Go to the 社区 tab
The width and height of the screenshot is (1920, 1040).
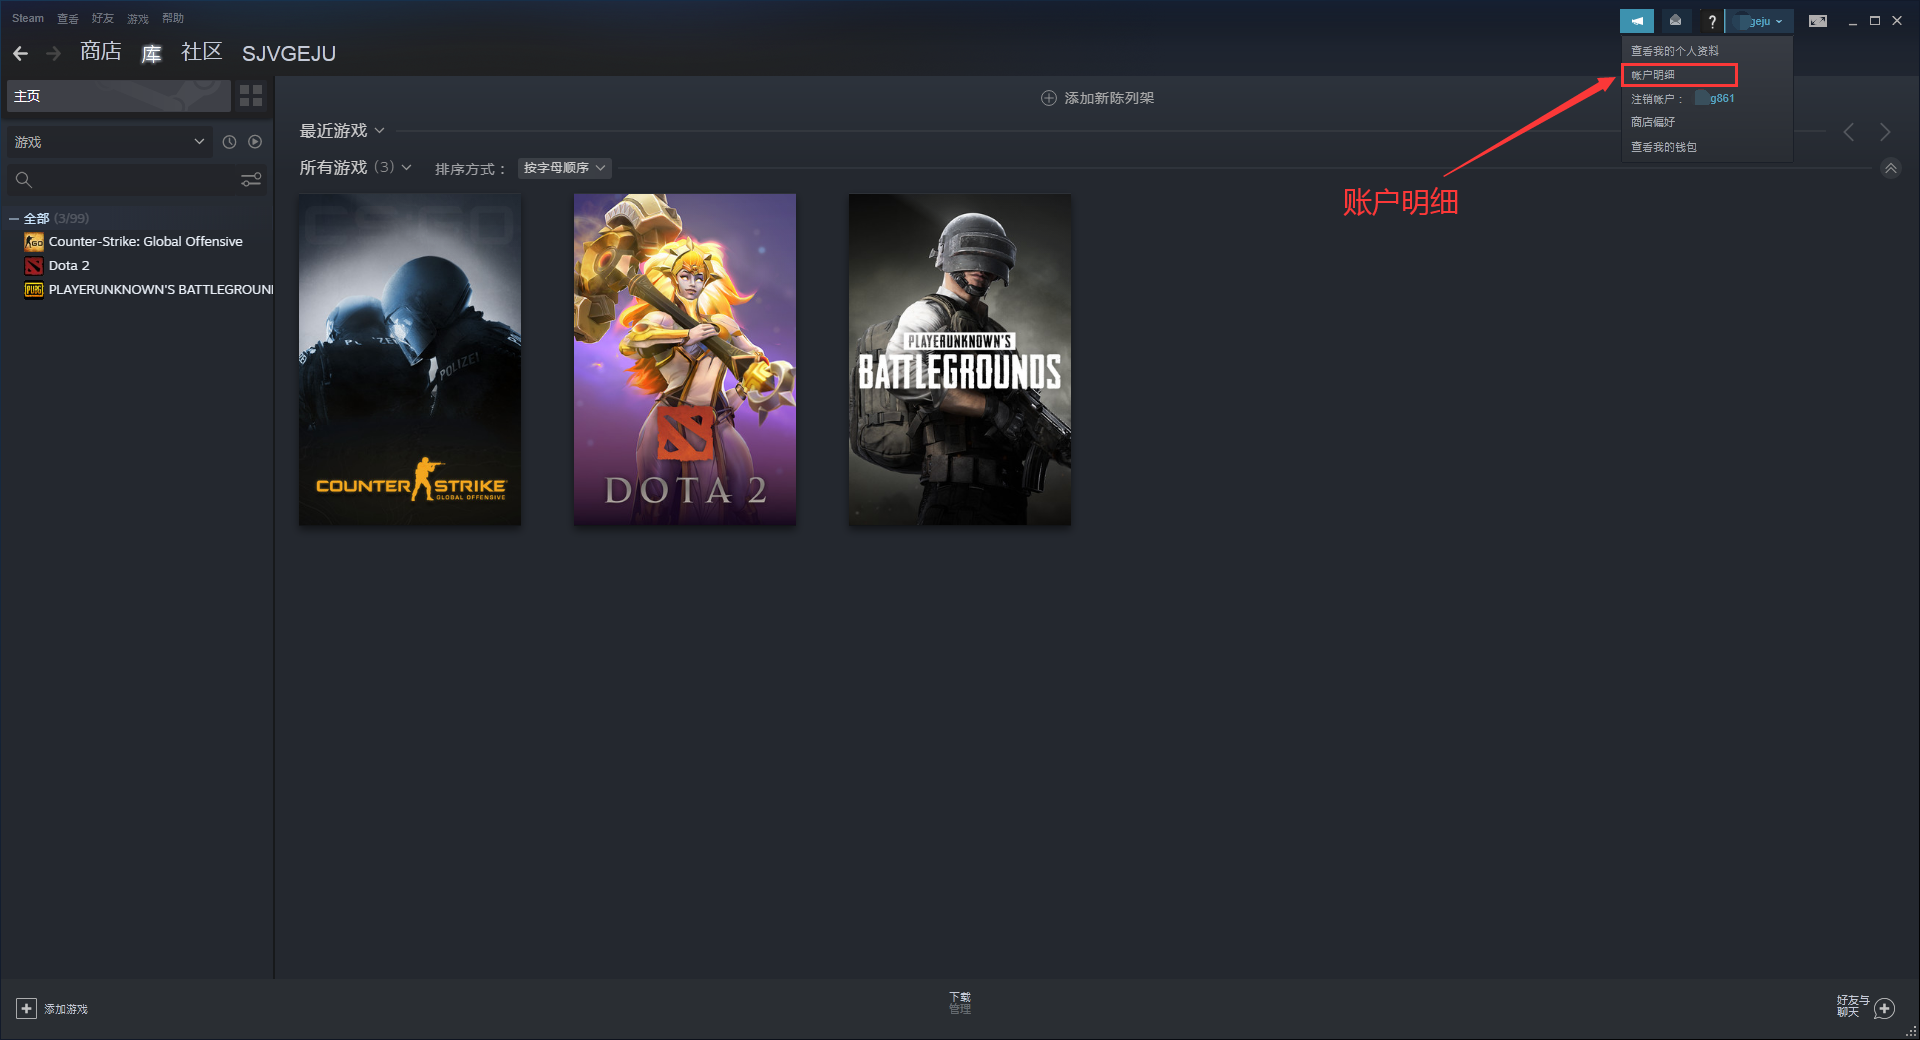click(201, 52)
